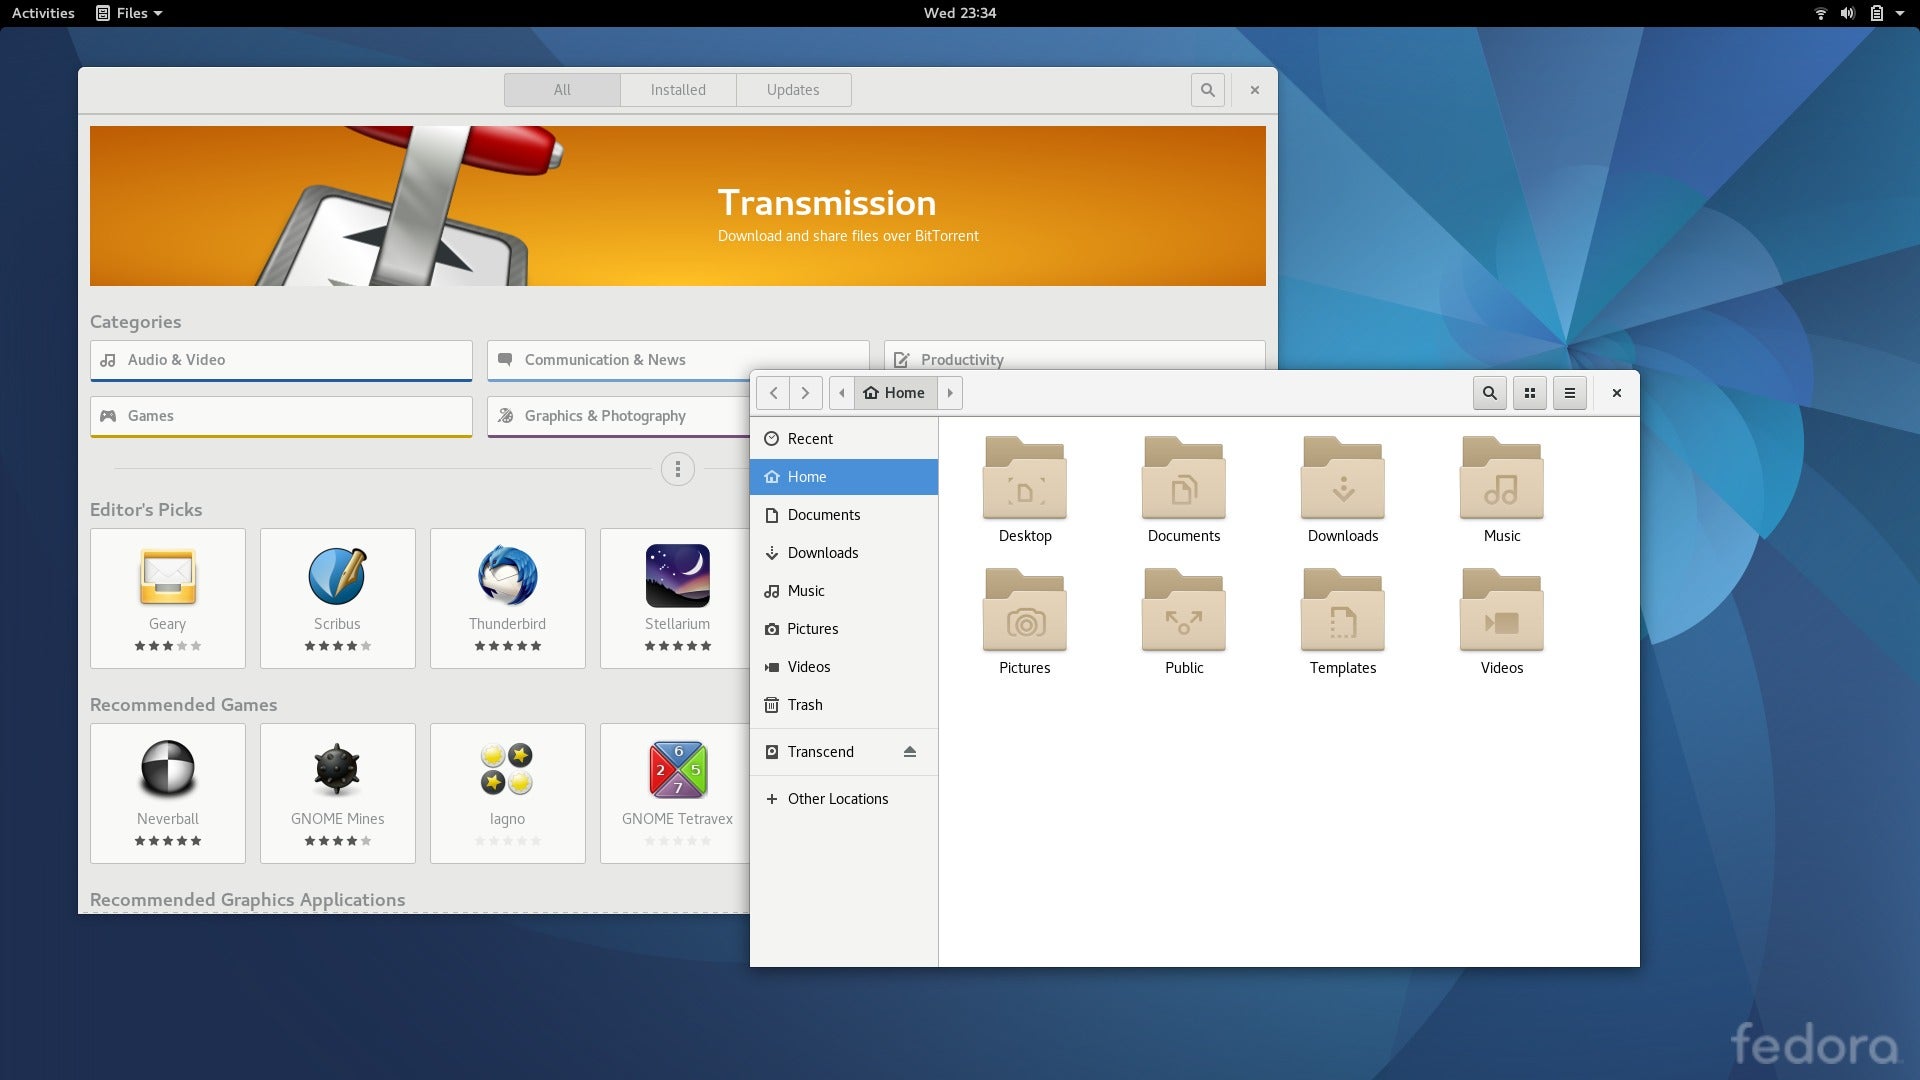Click the grid view icon in Files
Screen dimensions: 1920x1080
point(1530,392)
